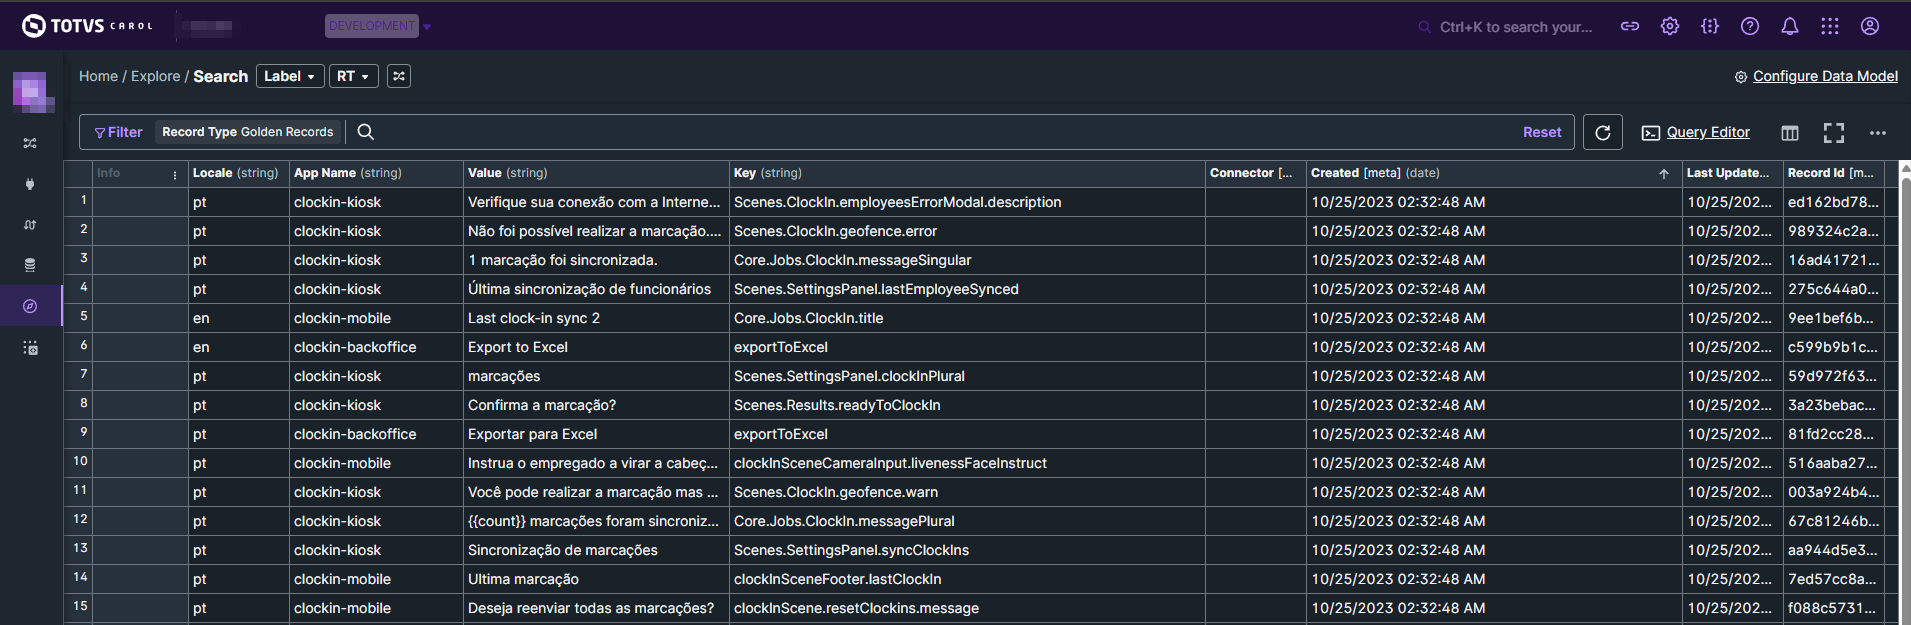Expand the RT dropdown
Screen dimensions: 1911x625
[x=353, y=76]
